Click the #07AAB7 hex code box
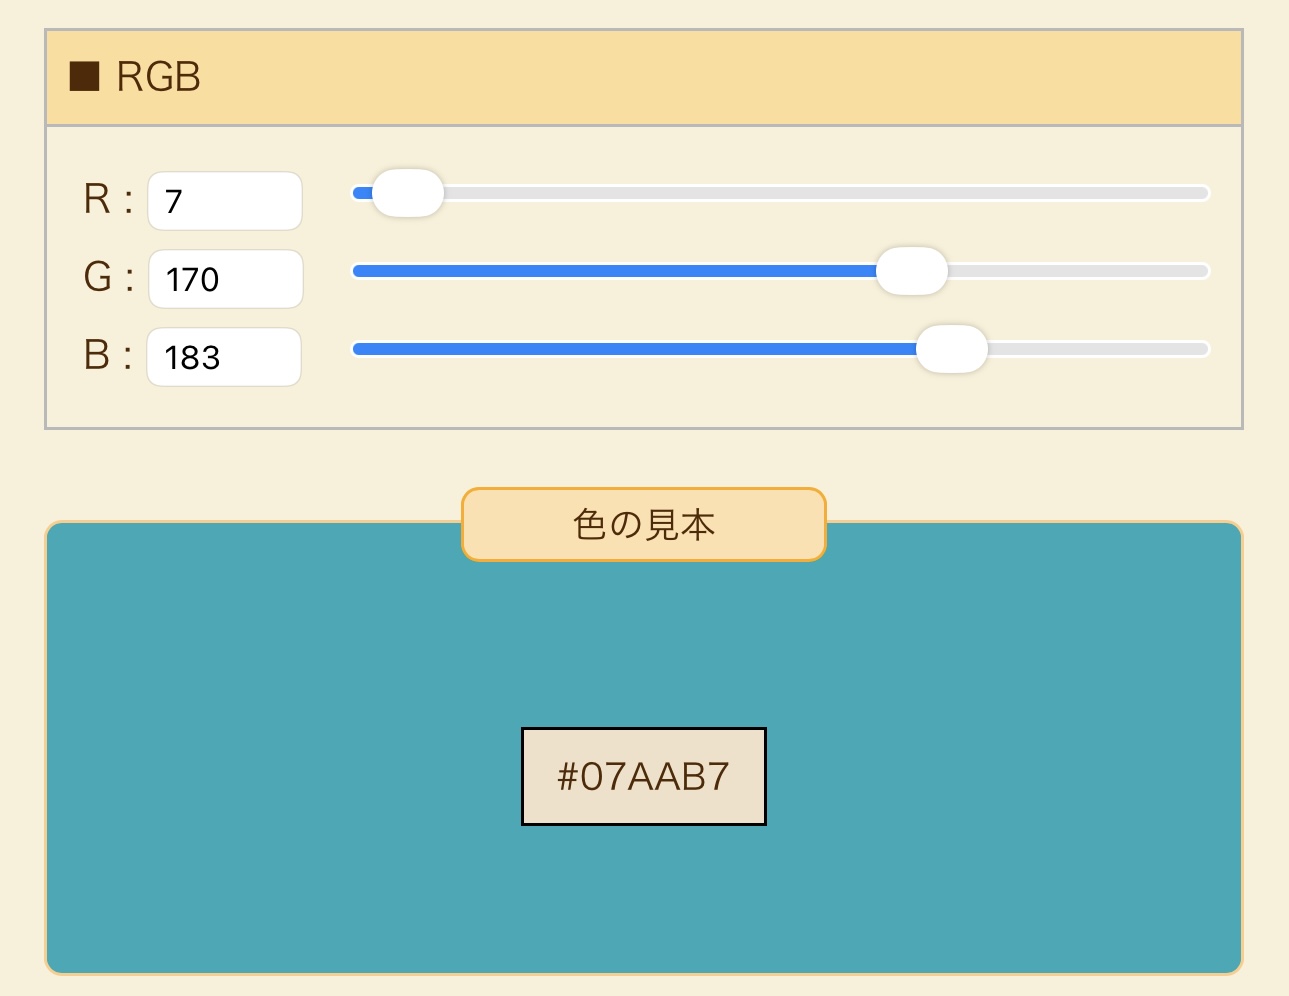The height and width of the screenshot is (996, 1289). tap(643, 776)
